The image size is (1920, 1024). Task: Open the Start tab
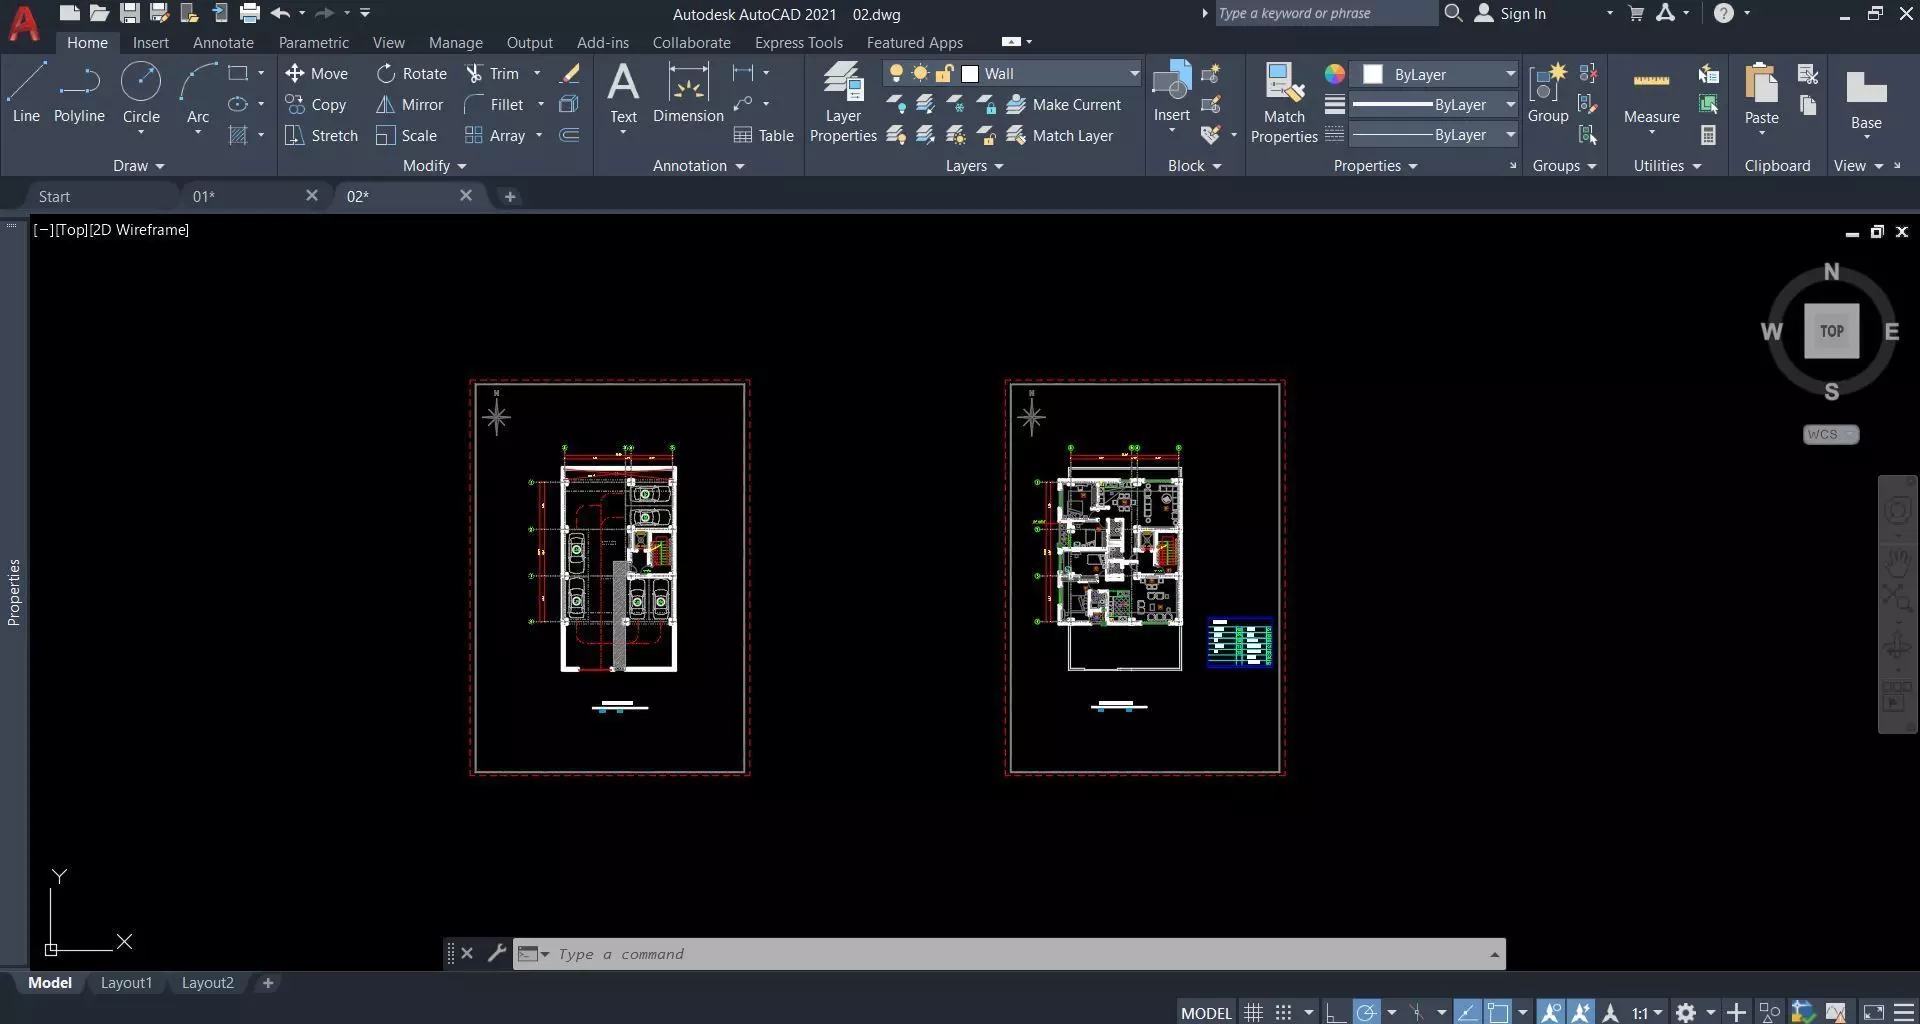(x=54, y=196)
